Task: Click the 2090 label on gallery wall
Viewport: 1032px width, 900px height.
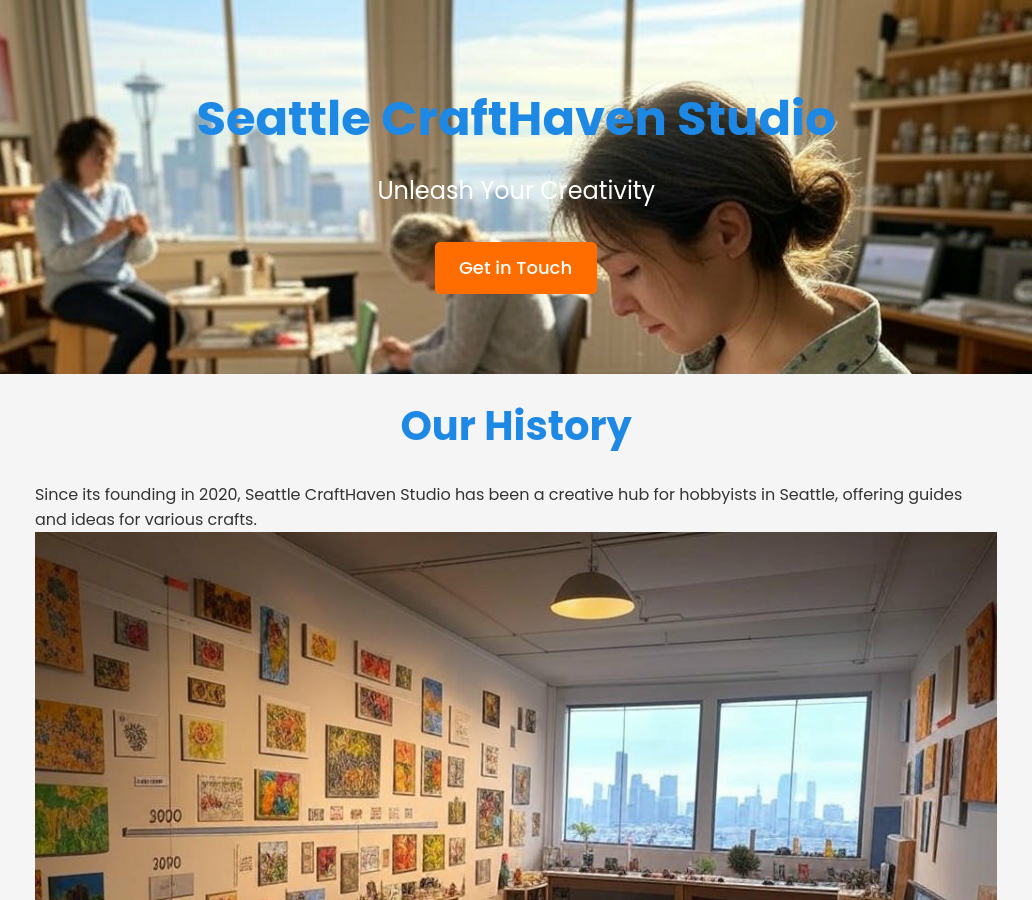Action: (x=167, y=863)
